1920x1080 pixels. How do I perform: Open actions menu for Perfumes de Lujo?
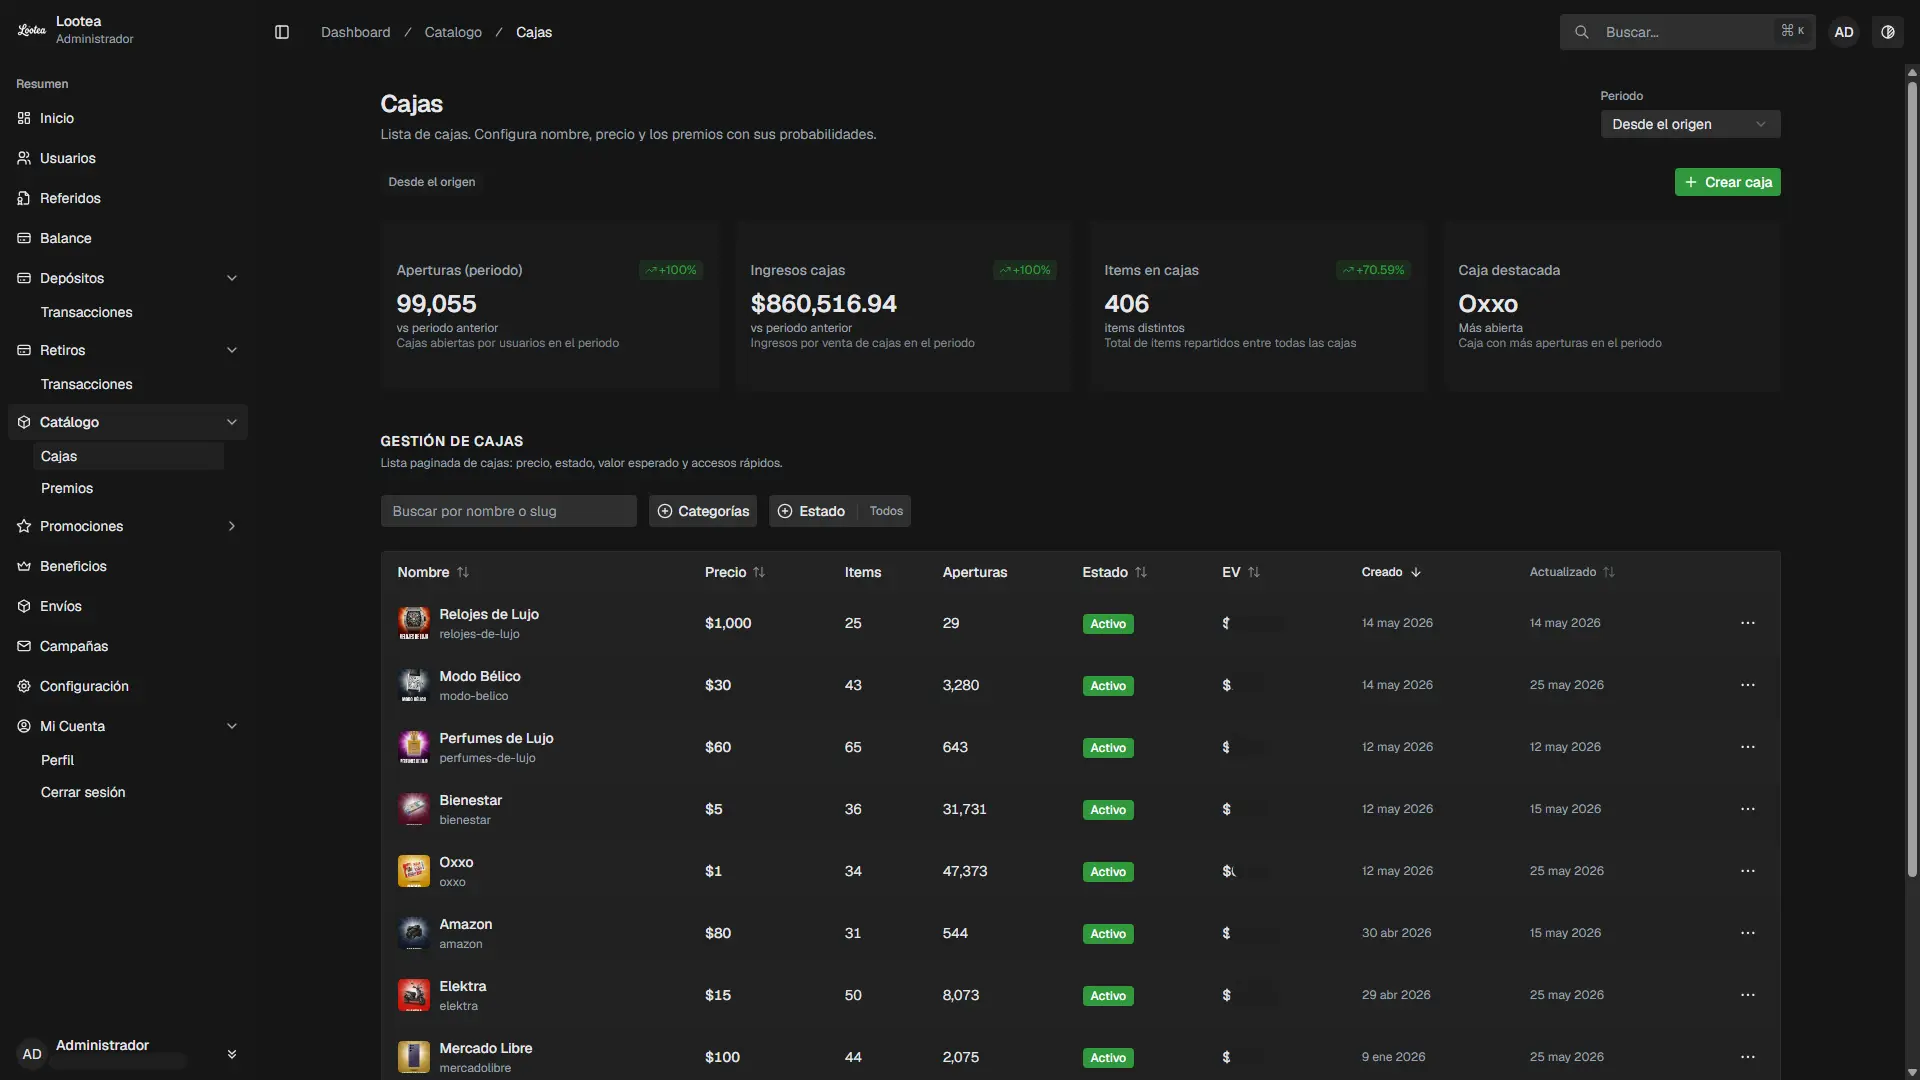click(x=1747, y=747)
